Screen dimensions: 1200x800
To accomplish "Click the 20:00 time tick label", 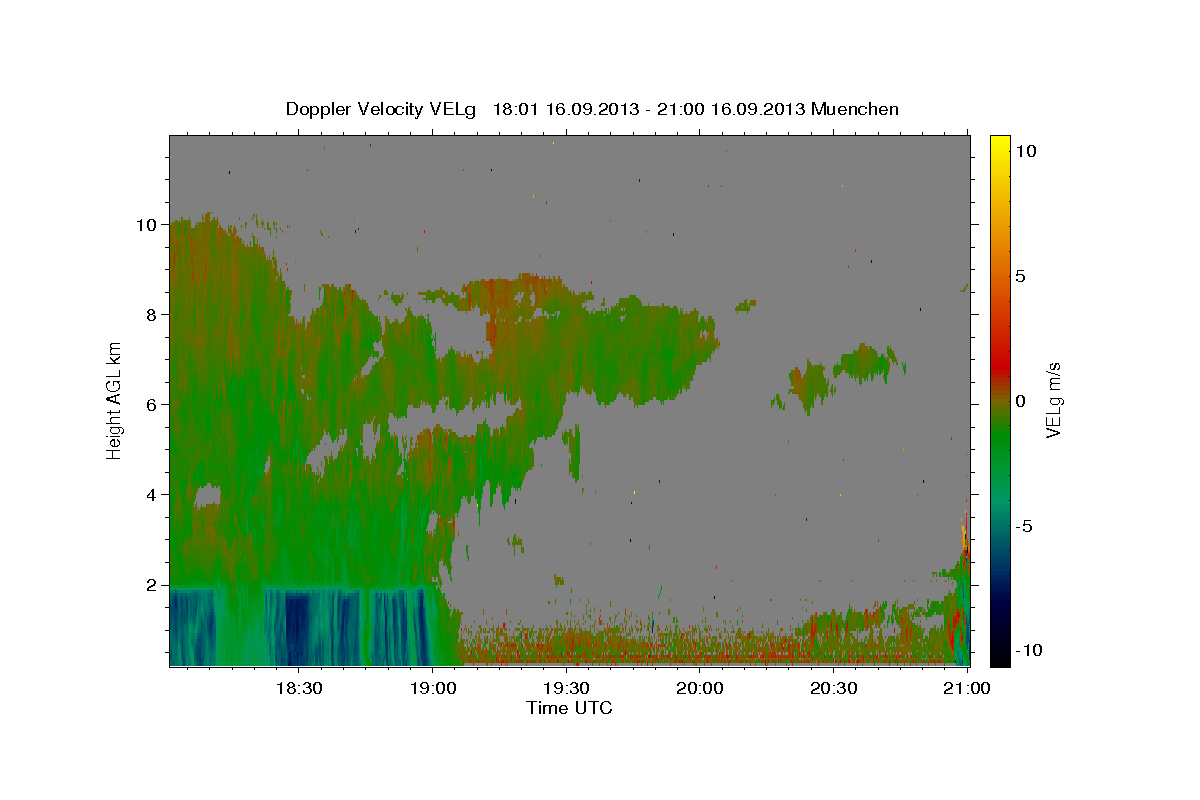I will [700, 688].
